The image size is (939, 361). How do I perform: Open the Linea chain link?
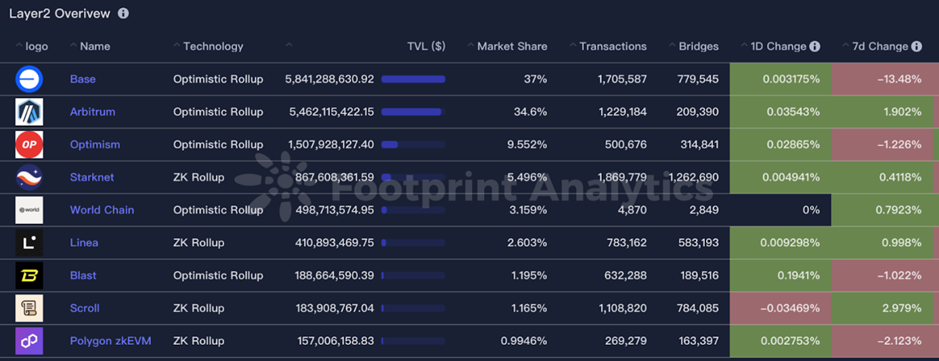tap(84, 242)
